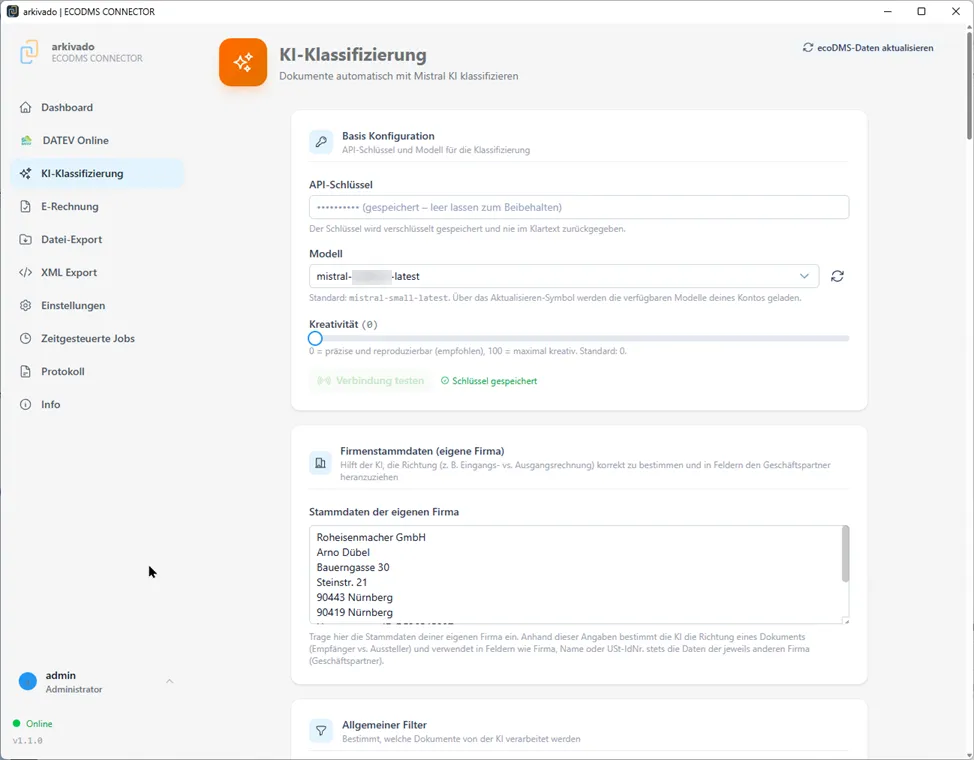The height and width of the screenshot is (760, 974).
Task: Click the Kreativität slider handle
Action: (315, 338)
